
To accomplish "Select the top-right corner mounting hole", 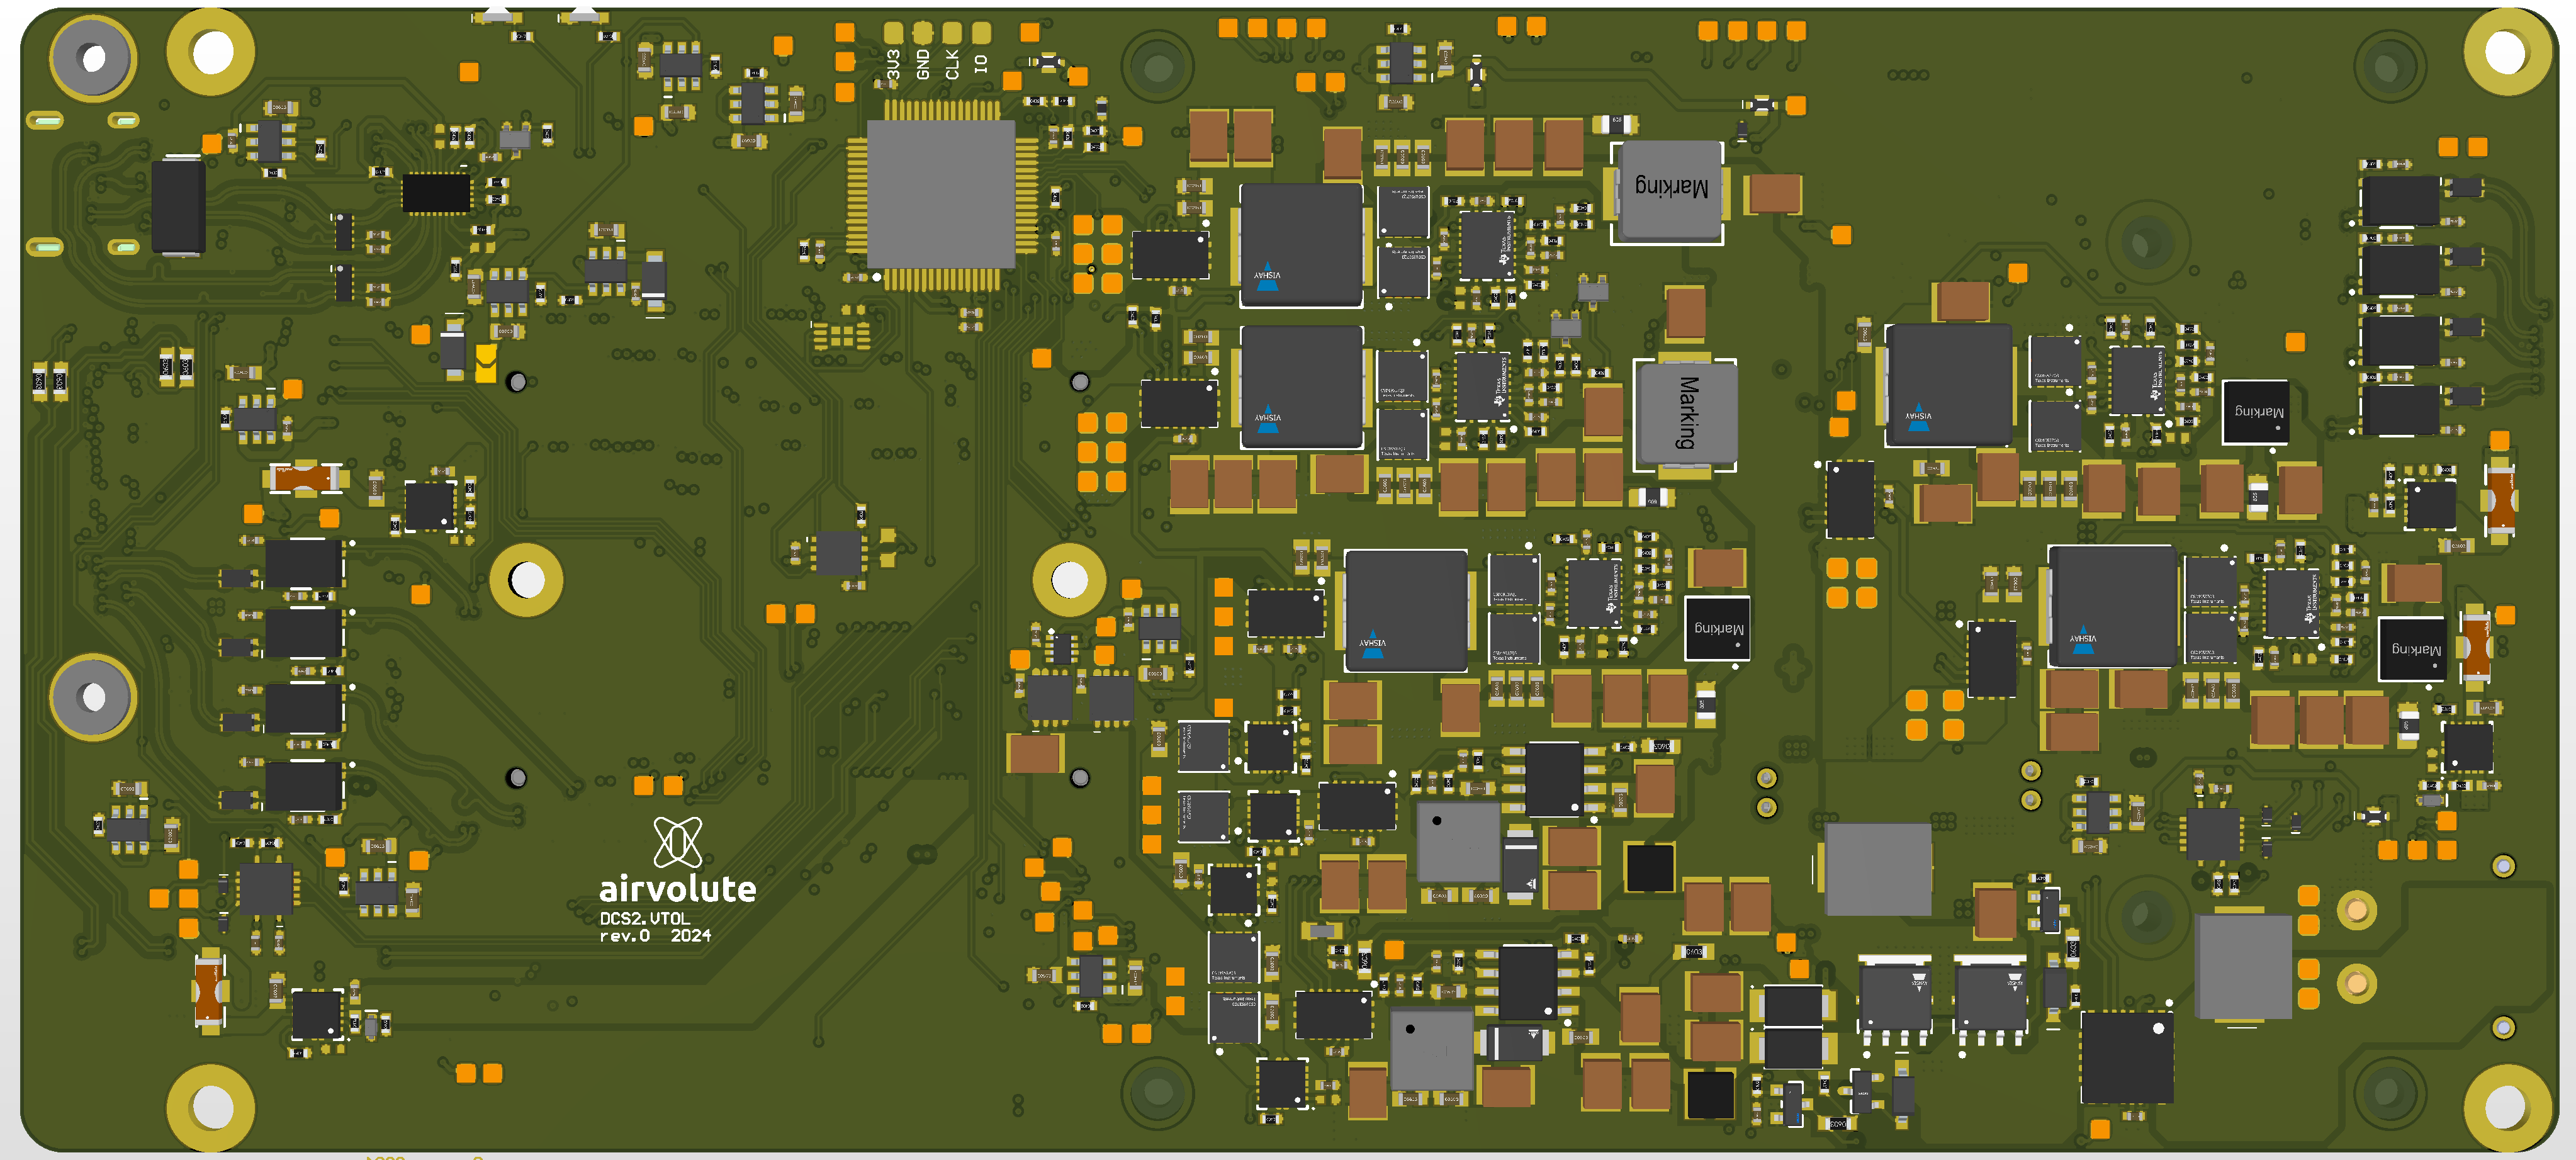I will point(2505,52).
